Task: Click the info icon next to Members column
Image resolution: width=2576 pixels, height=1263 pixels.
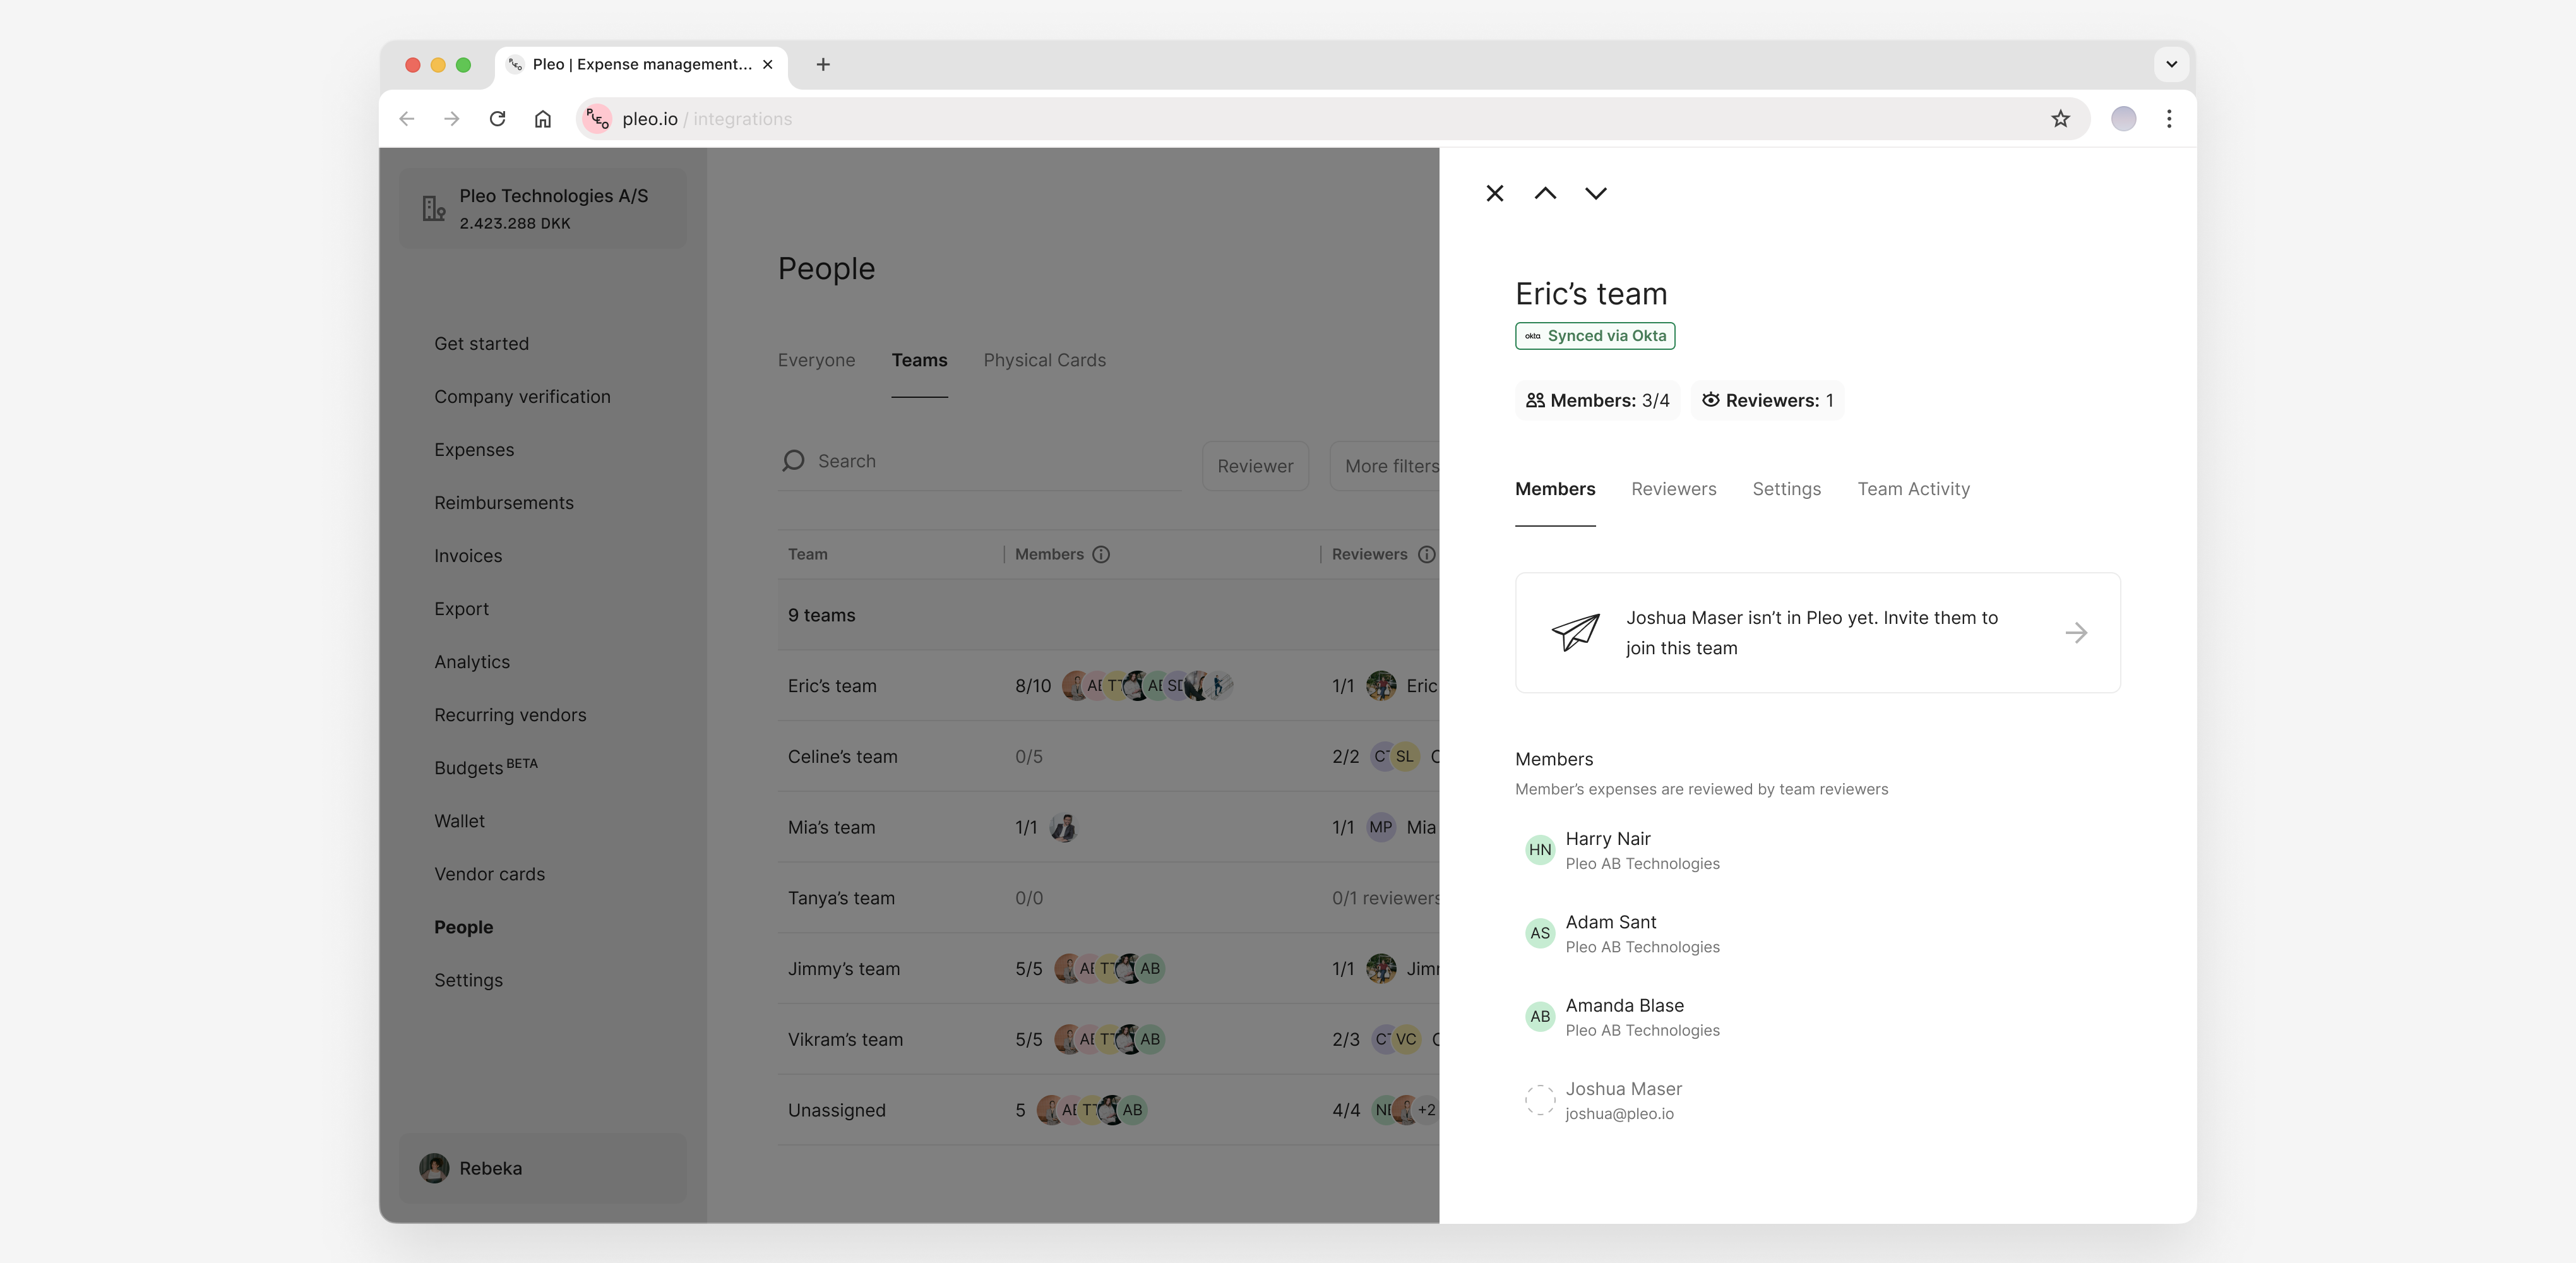Action: [x=1101, y=554]
